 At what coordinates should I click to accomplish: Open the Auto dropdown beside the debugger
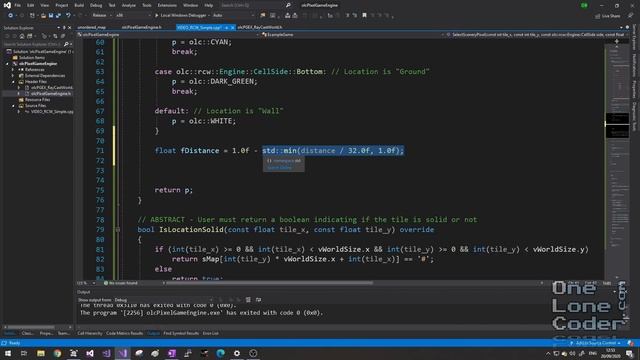[233, 16]
